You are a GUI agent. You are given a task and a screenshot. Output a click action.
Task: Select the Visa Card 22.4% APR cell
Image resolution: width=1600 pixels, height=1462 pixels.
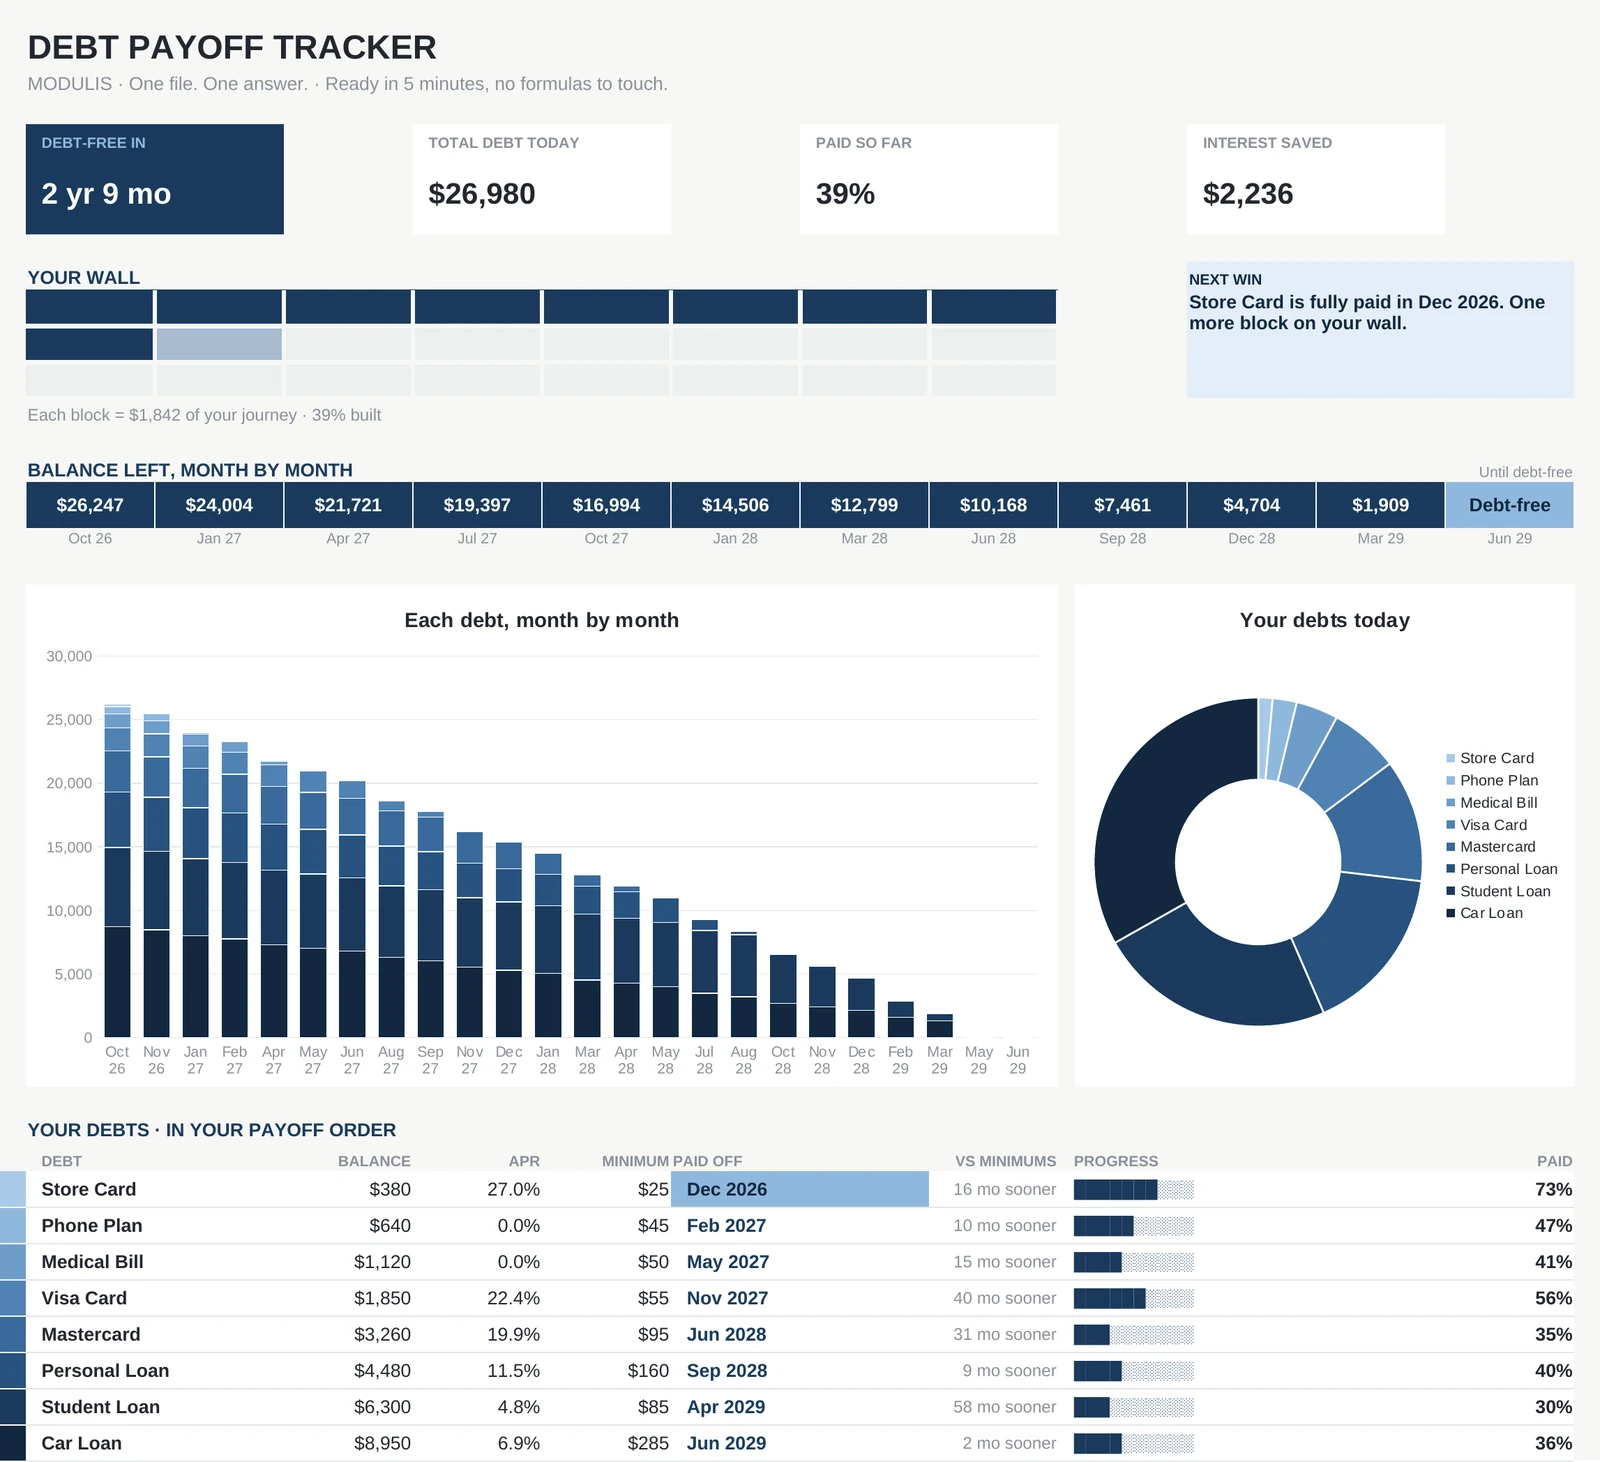[514, 1298]
